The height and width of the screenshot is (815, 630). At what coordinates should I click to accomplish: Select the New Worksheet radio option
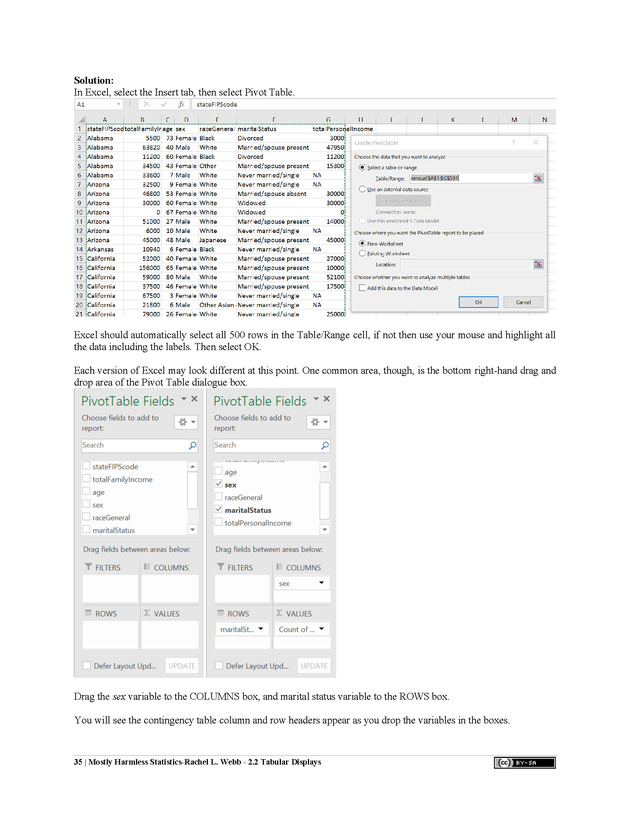[362, 243]
